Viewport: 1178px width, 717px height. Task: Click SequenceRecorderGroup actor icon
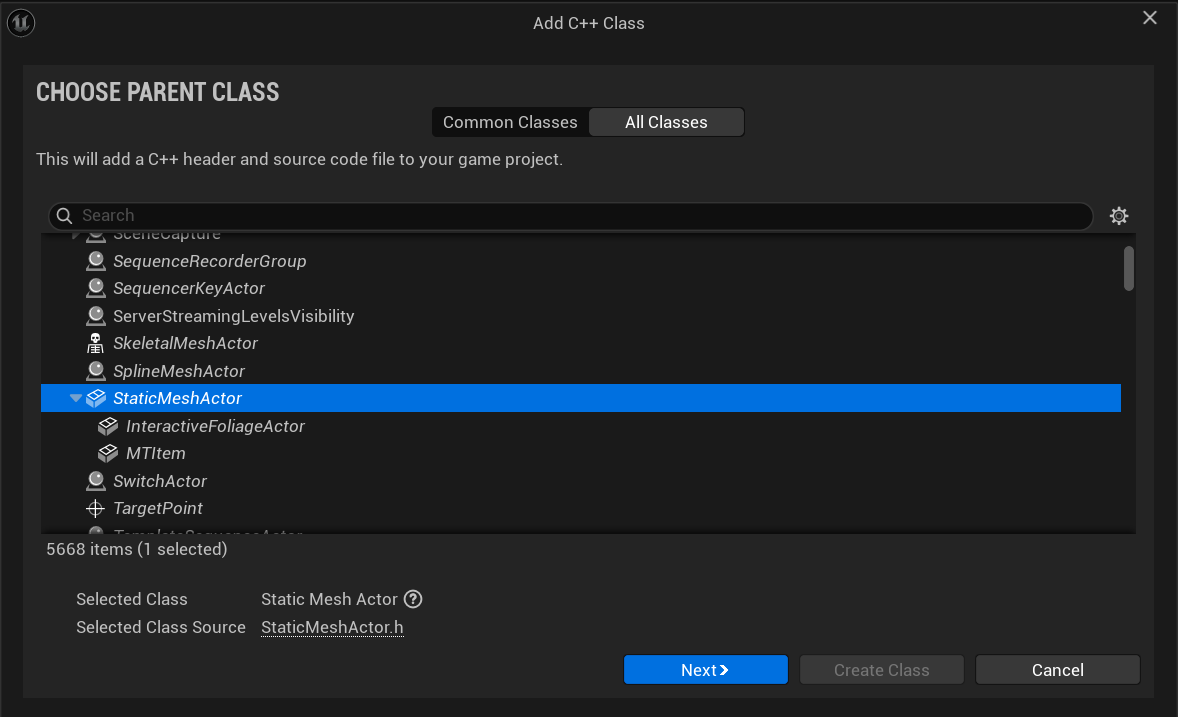[x=95, y=261]
